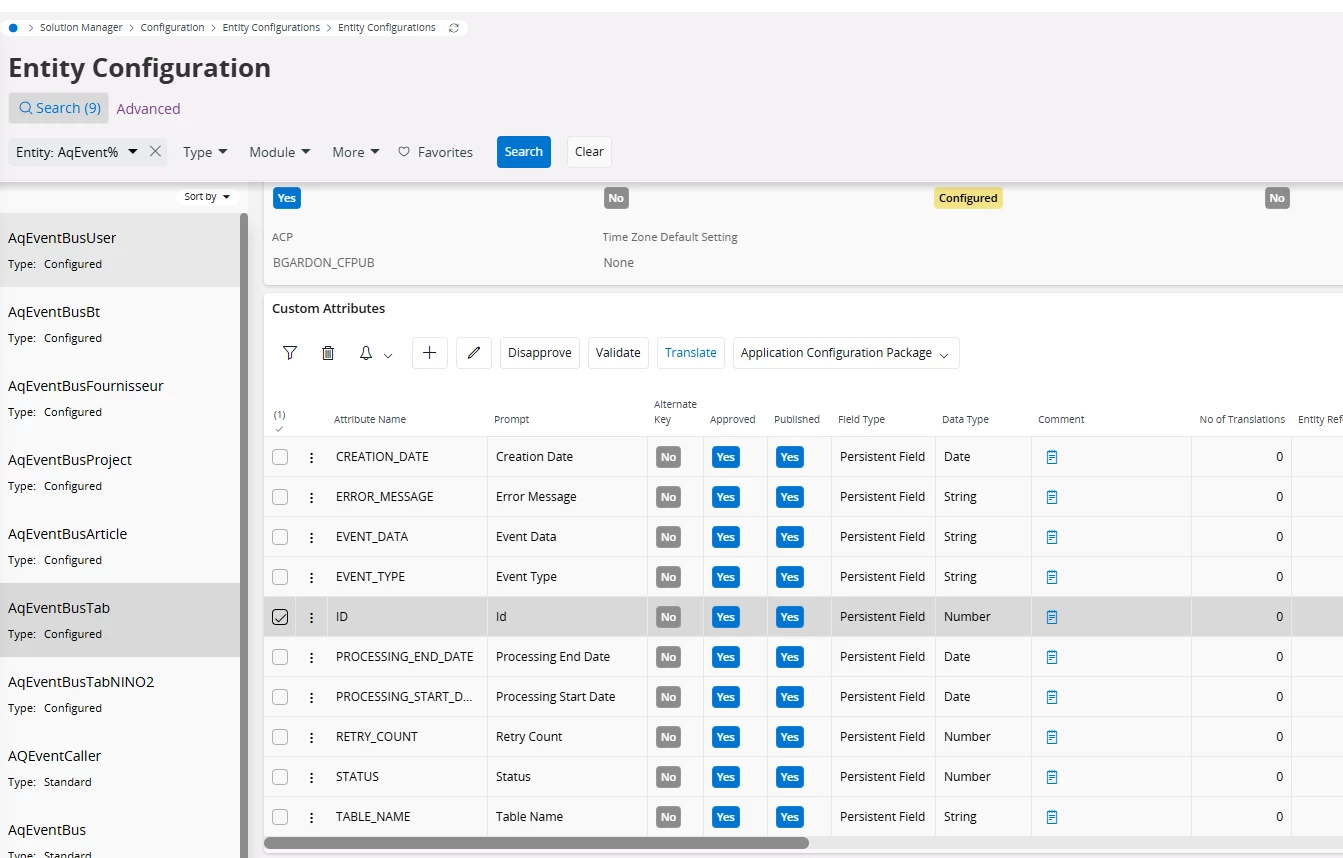Open comment icon for CREATION_DATE row
The width and height of the screenshot is (1343, 858).
[1051, 457]
